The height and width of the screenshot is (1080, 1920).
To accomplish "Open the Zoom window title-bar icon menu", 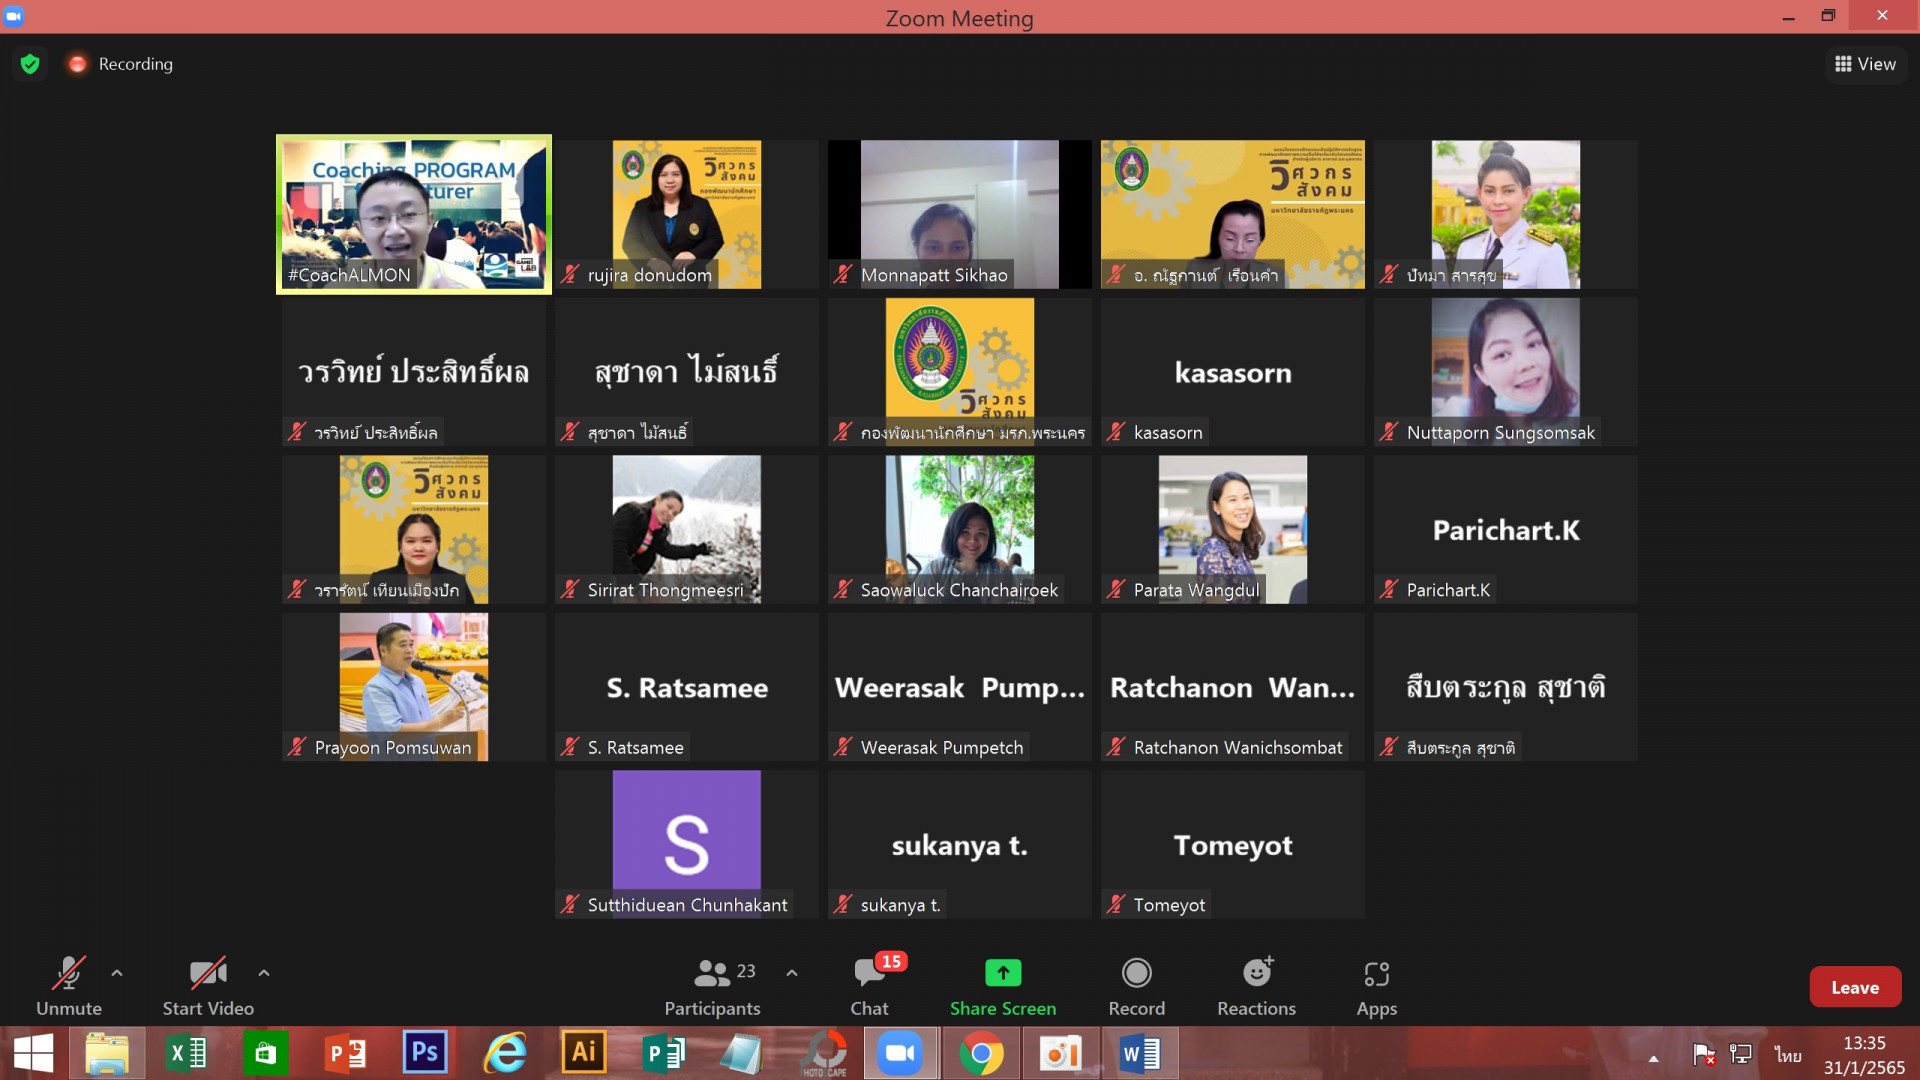I will click(x=14, y=16).
